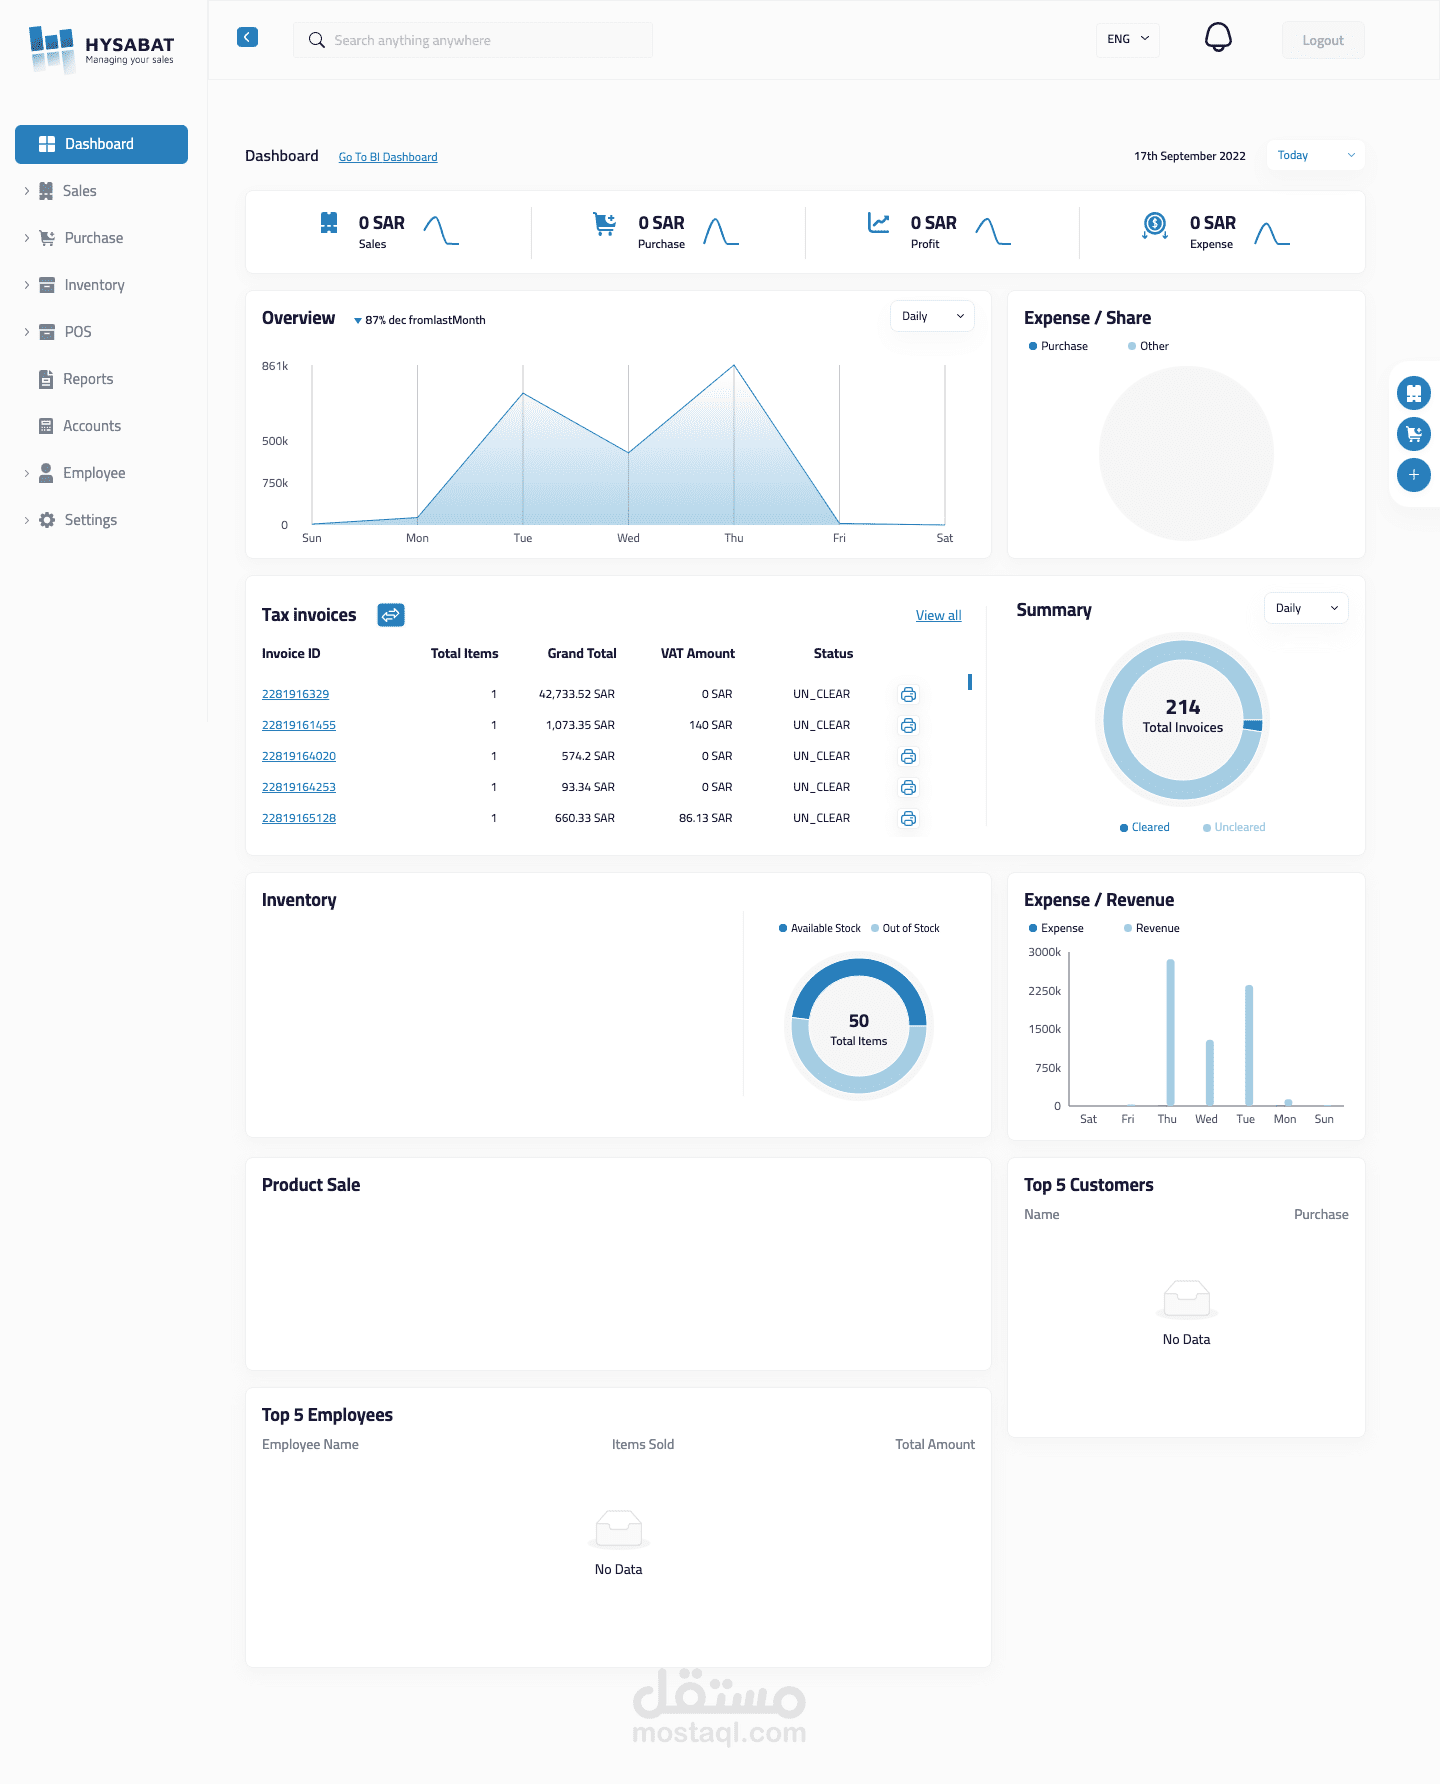Click the floating sales shortcut button

pos(1413,393)
